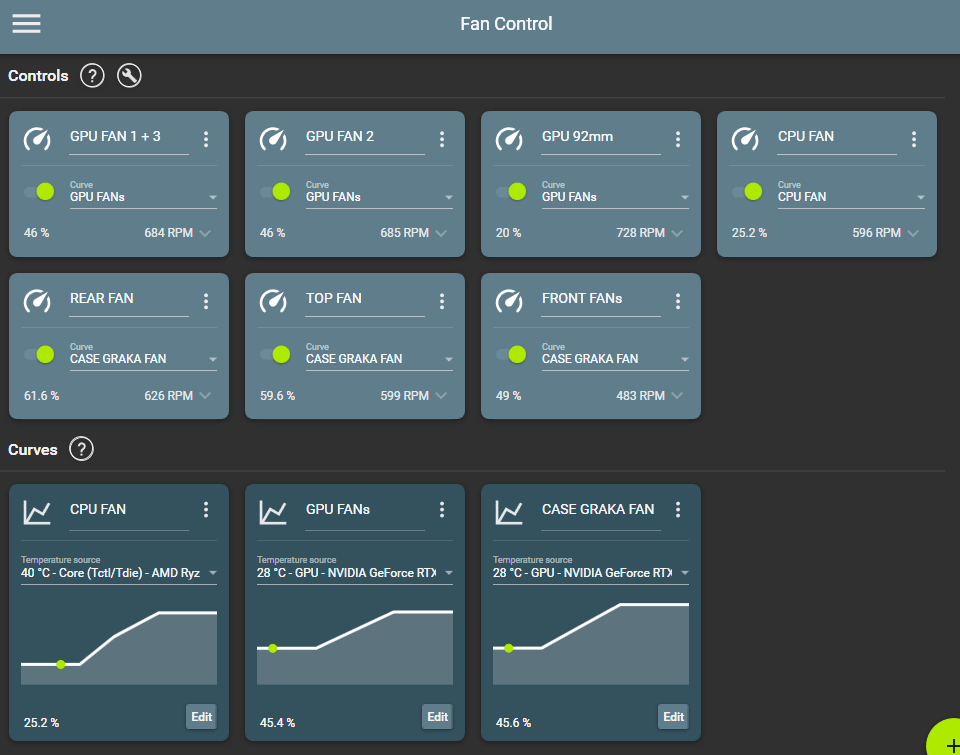This screenshot has width=960, height=755.
Task: Toggle the GPU FAN 1 + 3 control switch
Action: click(x=40, y=192)
